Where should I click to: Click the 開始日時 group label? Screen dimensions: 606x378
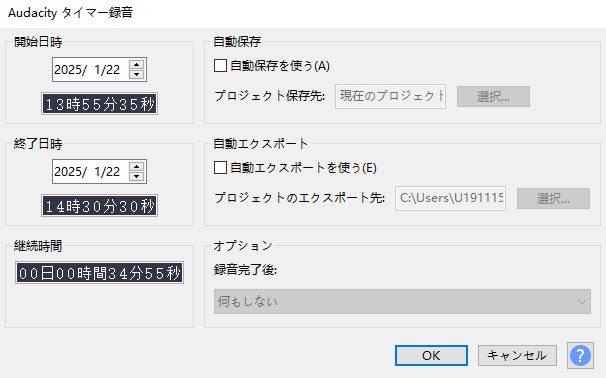(38, 42)
